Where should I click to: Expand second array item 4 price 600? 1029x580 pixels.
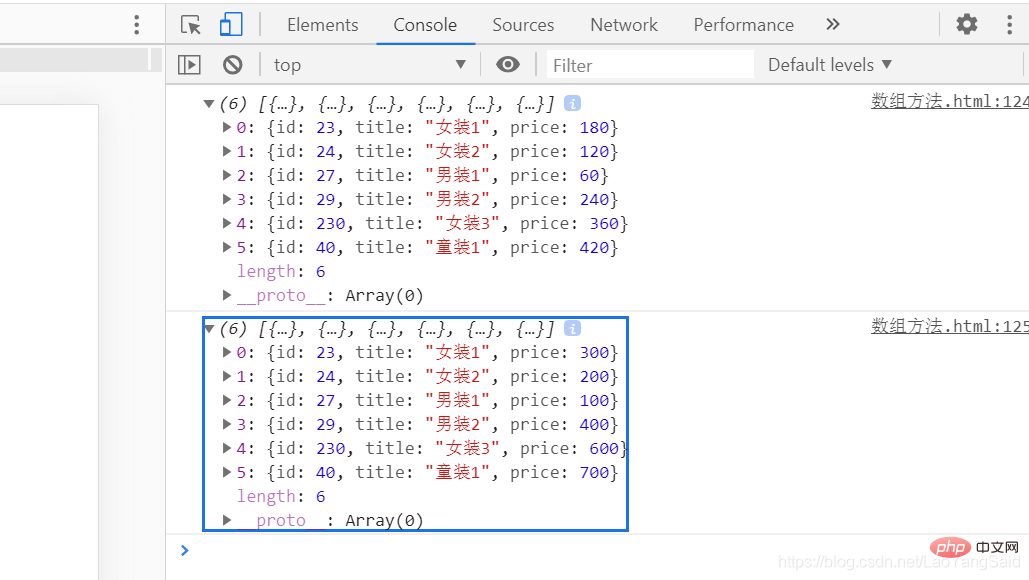coord(226,448)
